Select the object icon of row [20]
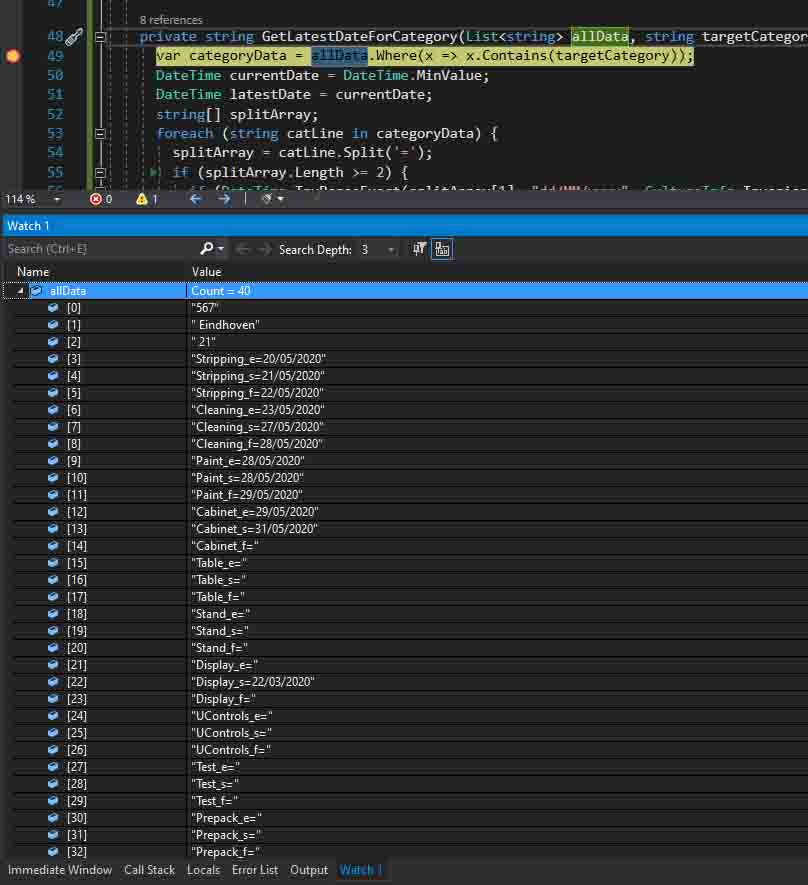Screen dimensions: 808x885 [x=53, y=648]
